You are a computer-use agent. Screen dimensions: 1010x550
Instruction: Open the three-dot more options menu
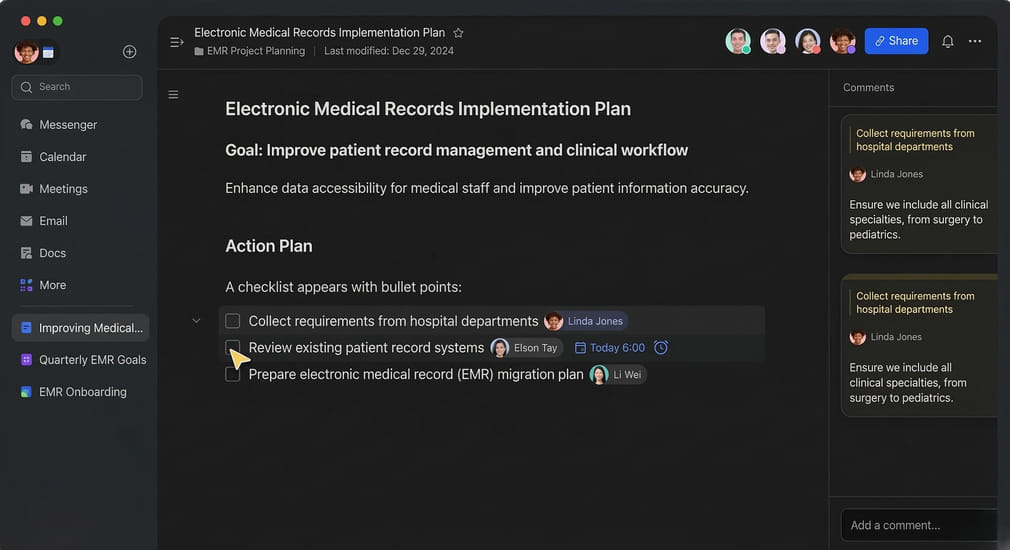point(975,41)
